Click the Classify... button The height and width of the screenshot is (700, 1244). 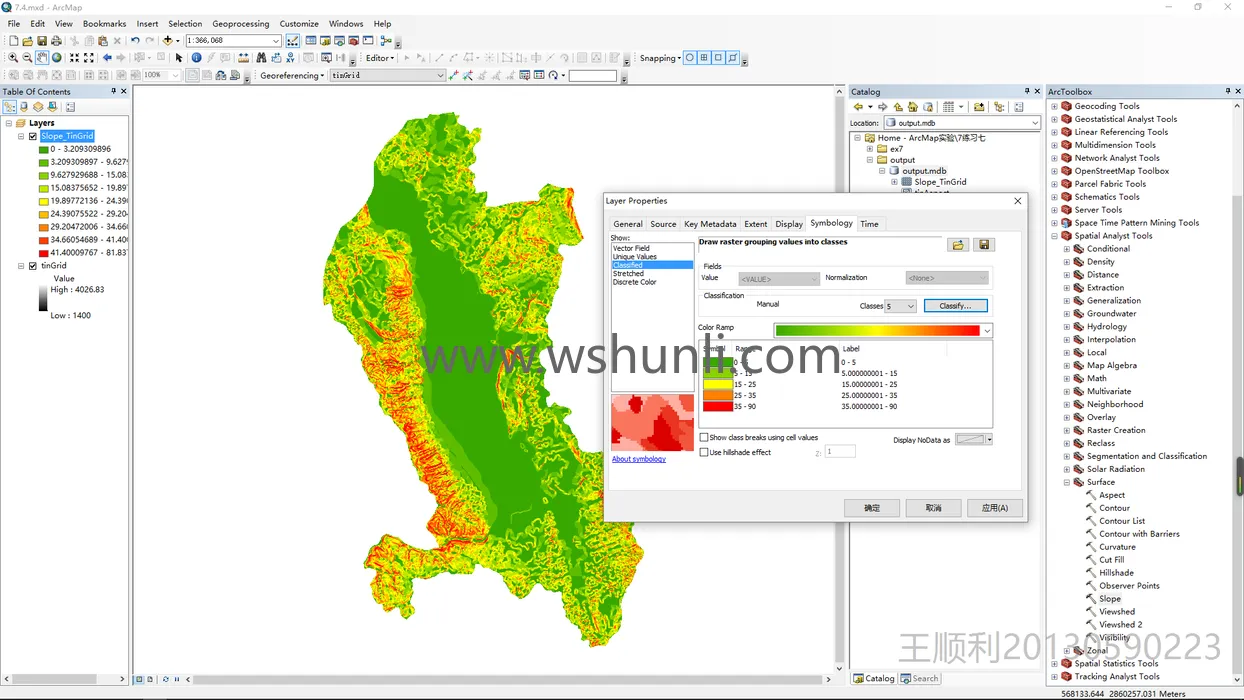955,306
